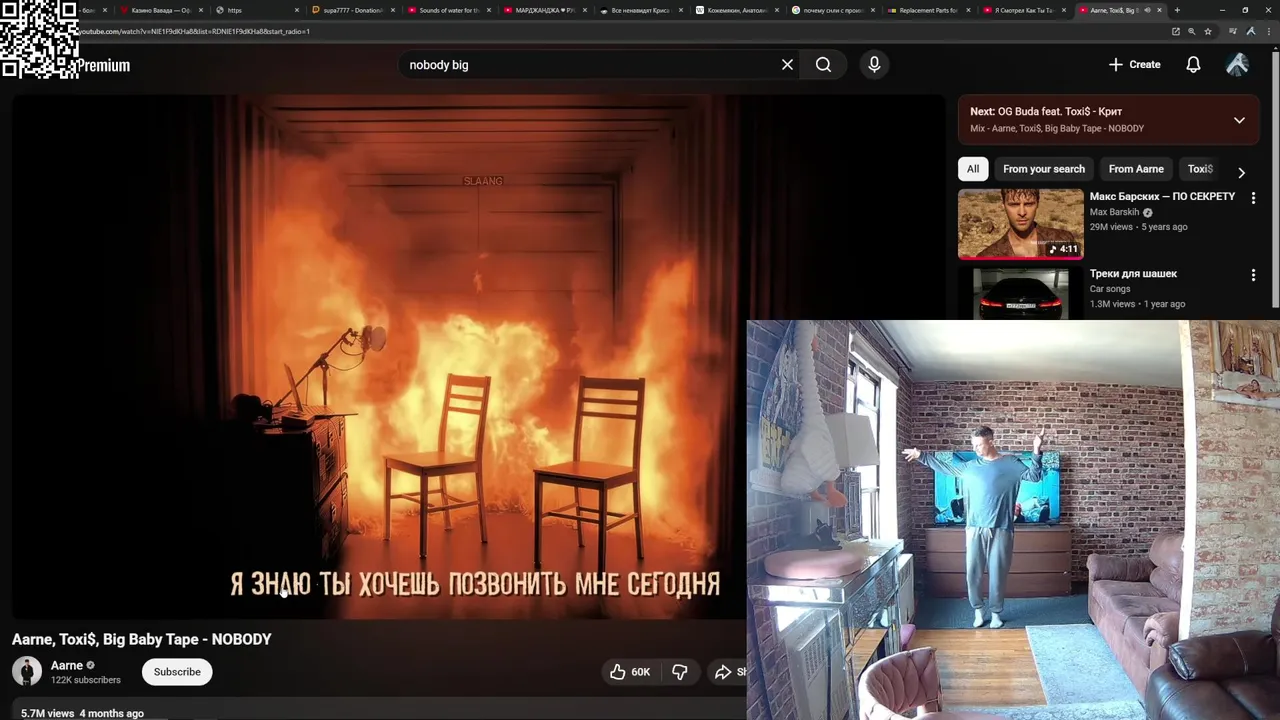Open the browser profile icon

point(1250,31)
